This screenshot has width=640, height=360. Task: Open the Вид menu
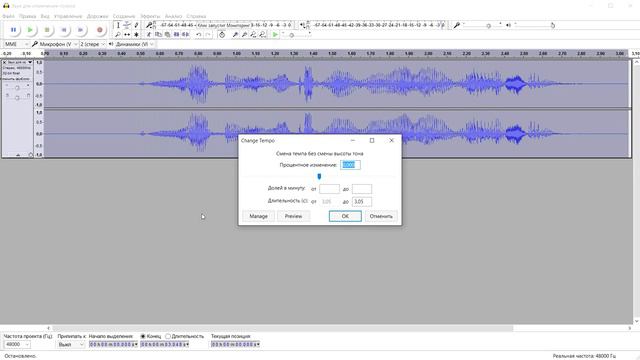[x=45, y=16]
